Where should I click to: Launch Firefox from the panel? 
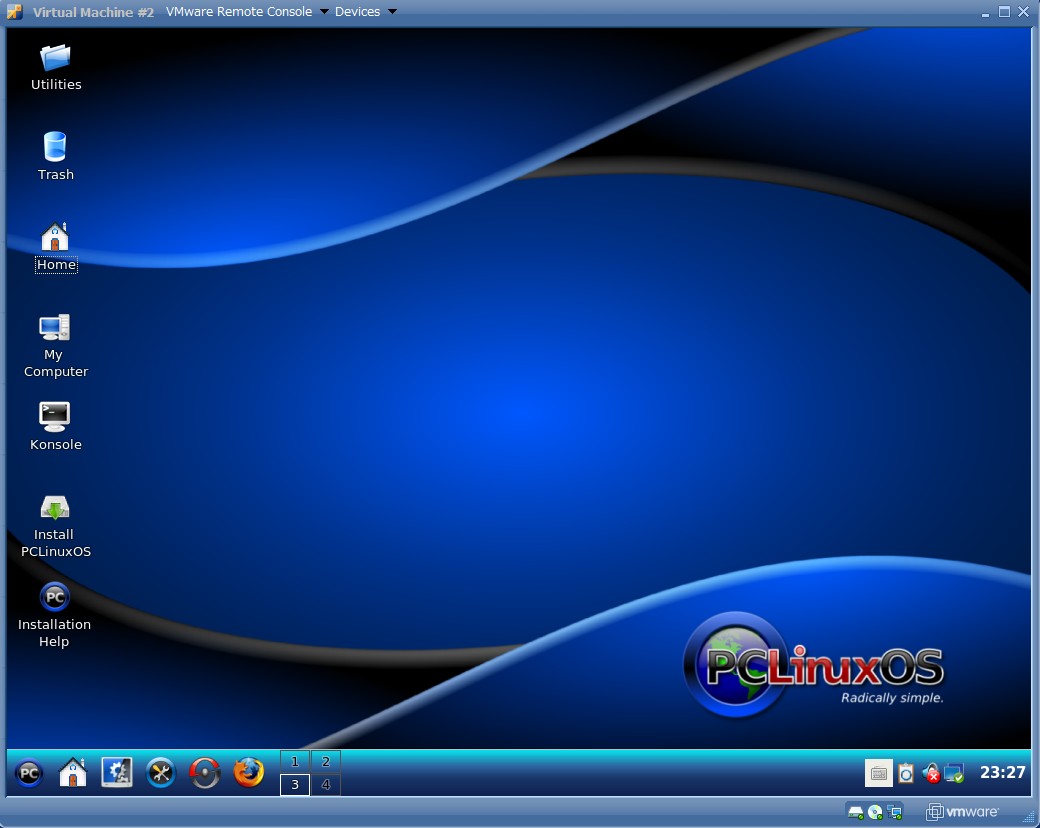(249, 773)
